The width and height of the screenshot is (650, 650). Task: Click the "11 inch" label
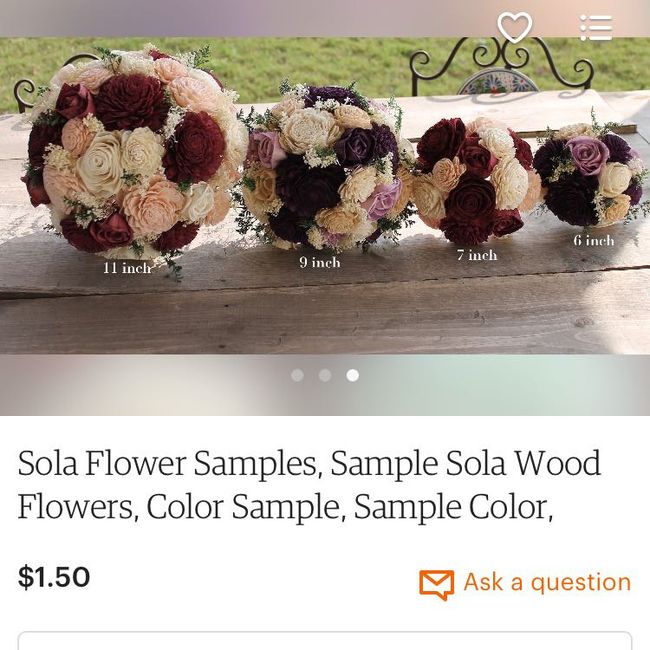coord(127,268)
